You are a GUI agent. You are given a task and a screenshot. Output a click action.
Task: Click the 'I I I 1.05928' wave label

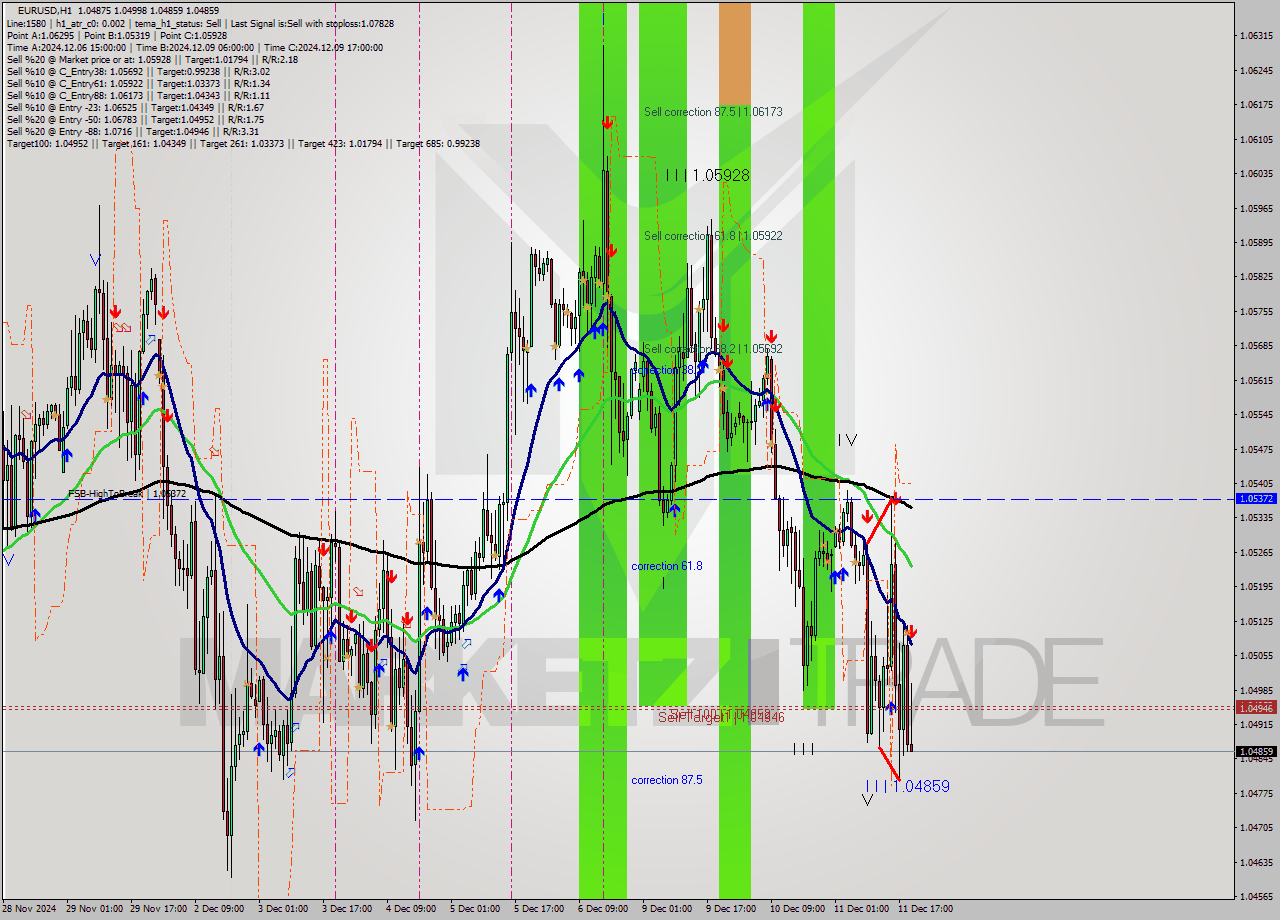point(707,175)
